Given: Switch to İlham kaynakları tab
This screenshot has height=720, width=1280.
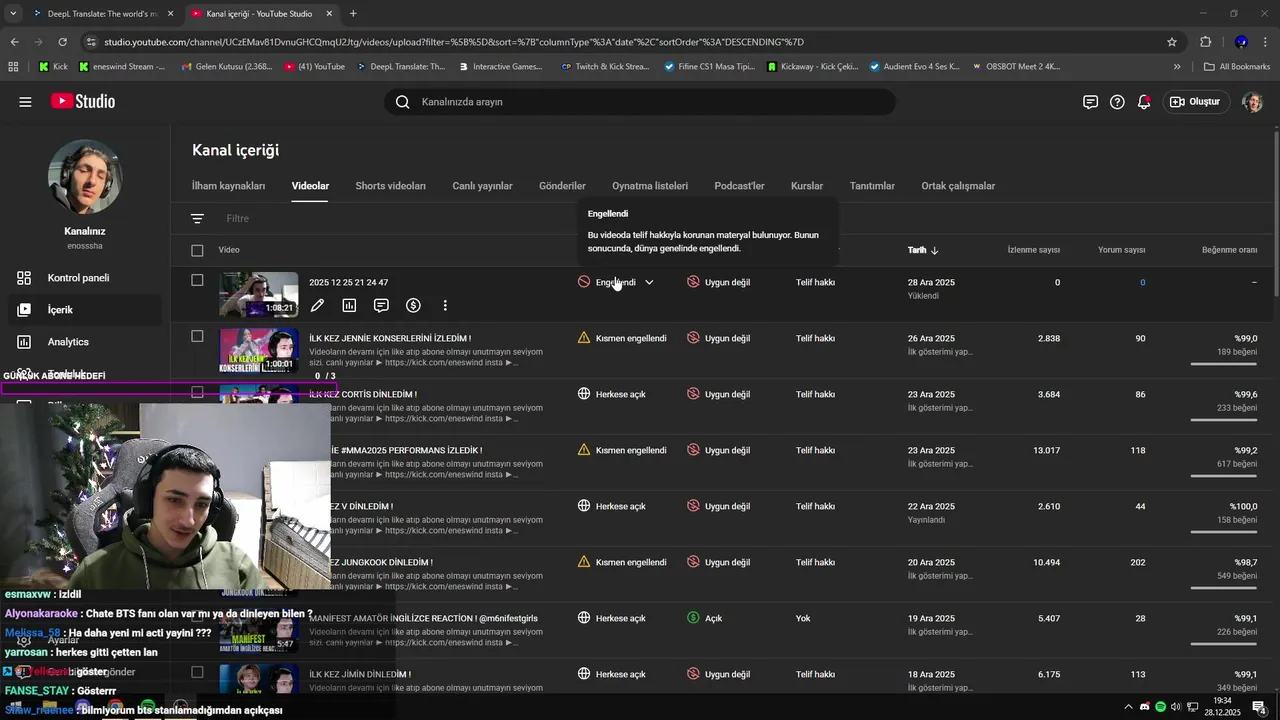Looking at the screenshot, I should tap(229, 186).
